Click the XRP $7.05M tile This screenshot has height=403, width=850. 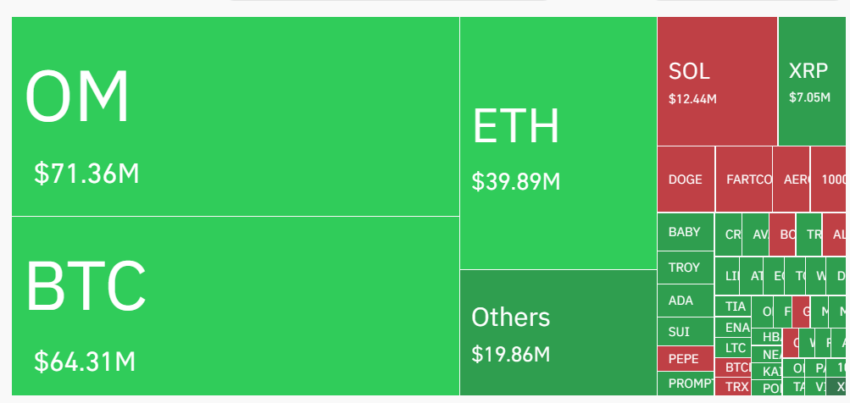(x=814, y=81)
